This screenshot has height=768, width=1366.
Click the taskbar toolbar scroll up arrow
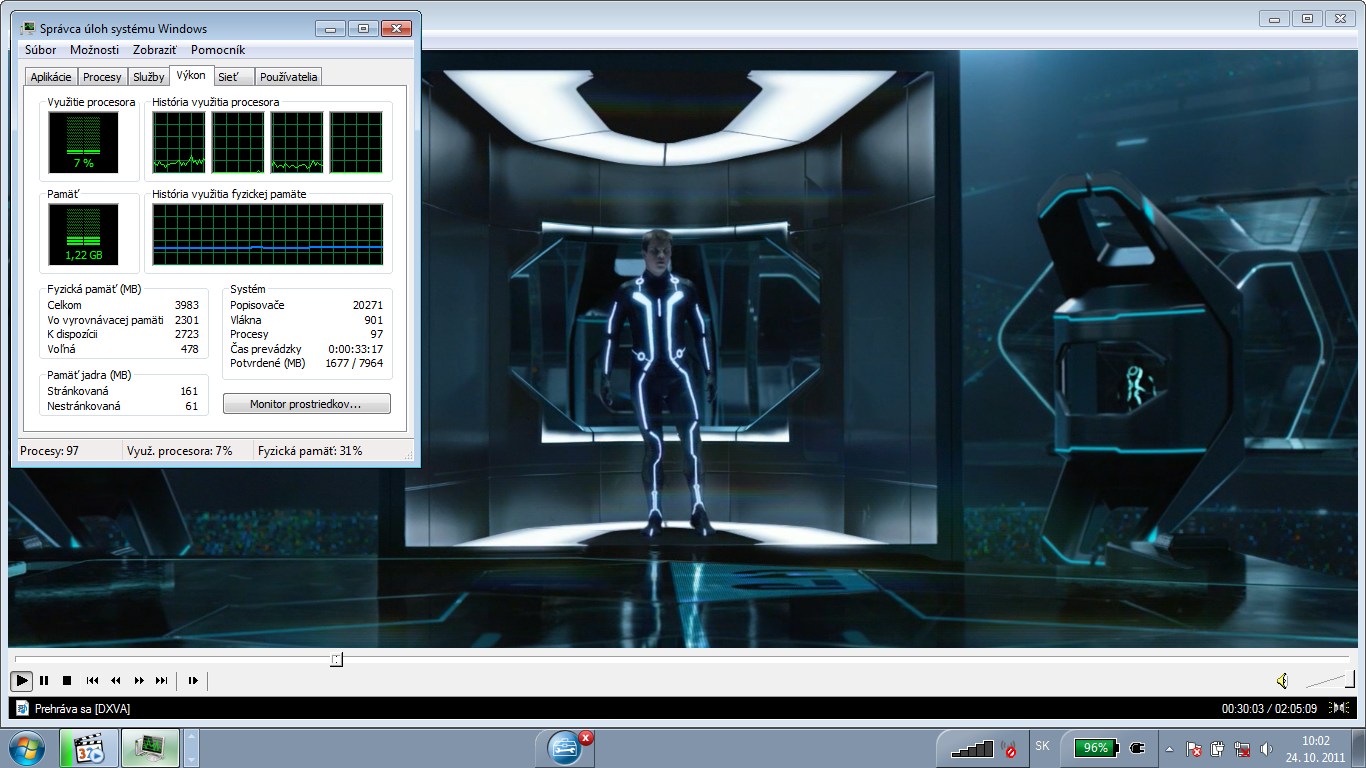point(192,735)
